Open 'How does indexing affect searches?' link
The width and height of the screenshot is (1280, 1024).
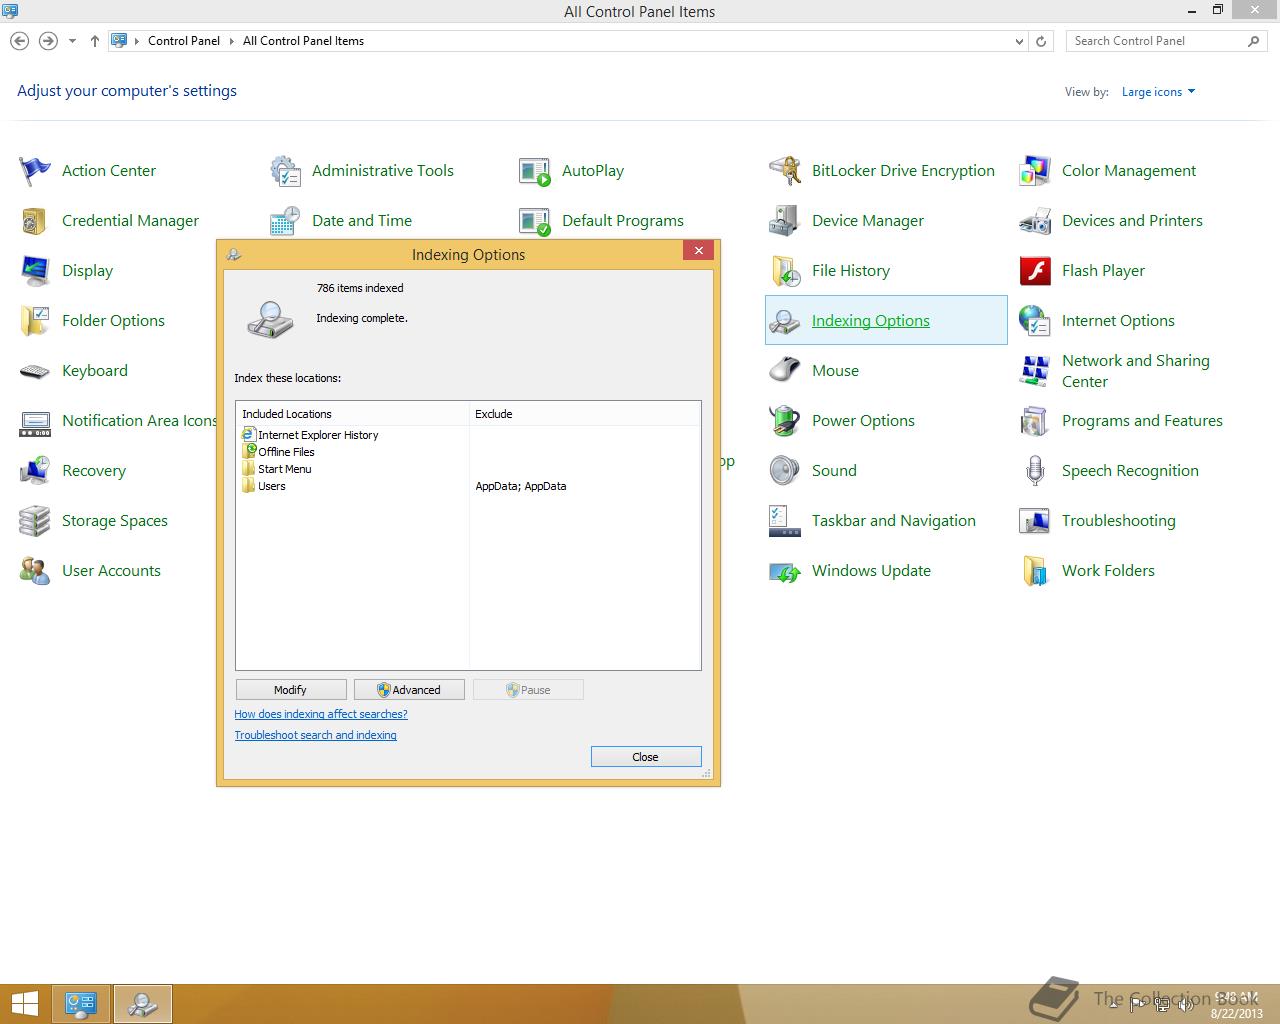tap(321, 714)
